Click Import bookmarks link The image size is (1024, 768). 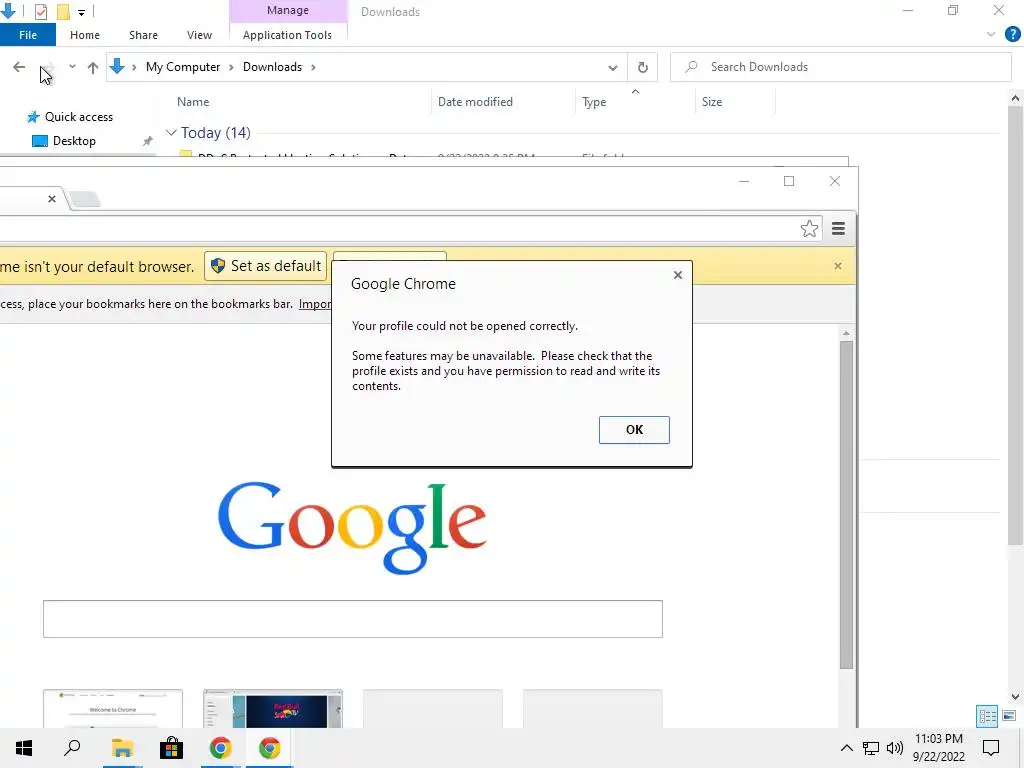(x=315, y=304)
